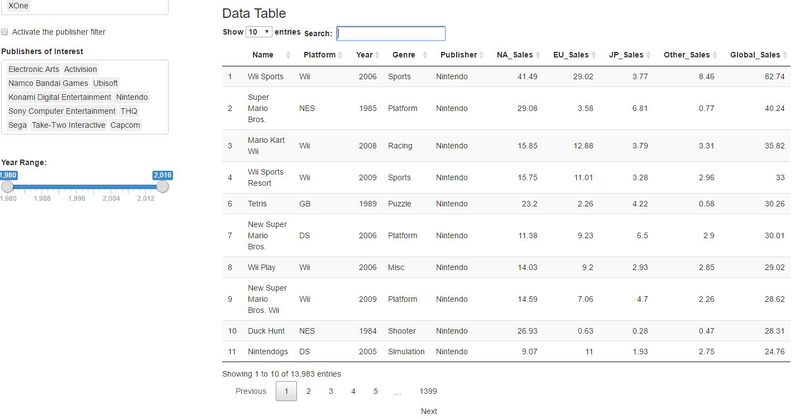Click the Super Mario Bros. name cell

[258, 108]
